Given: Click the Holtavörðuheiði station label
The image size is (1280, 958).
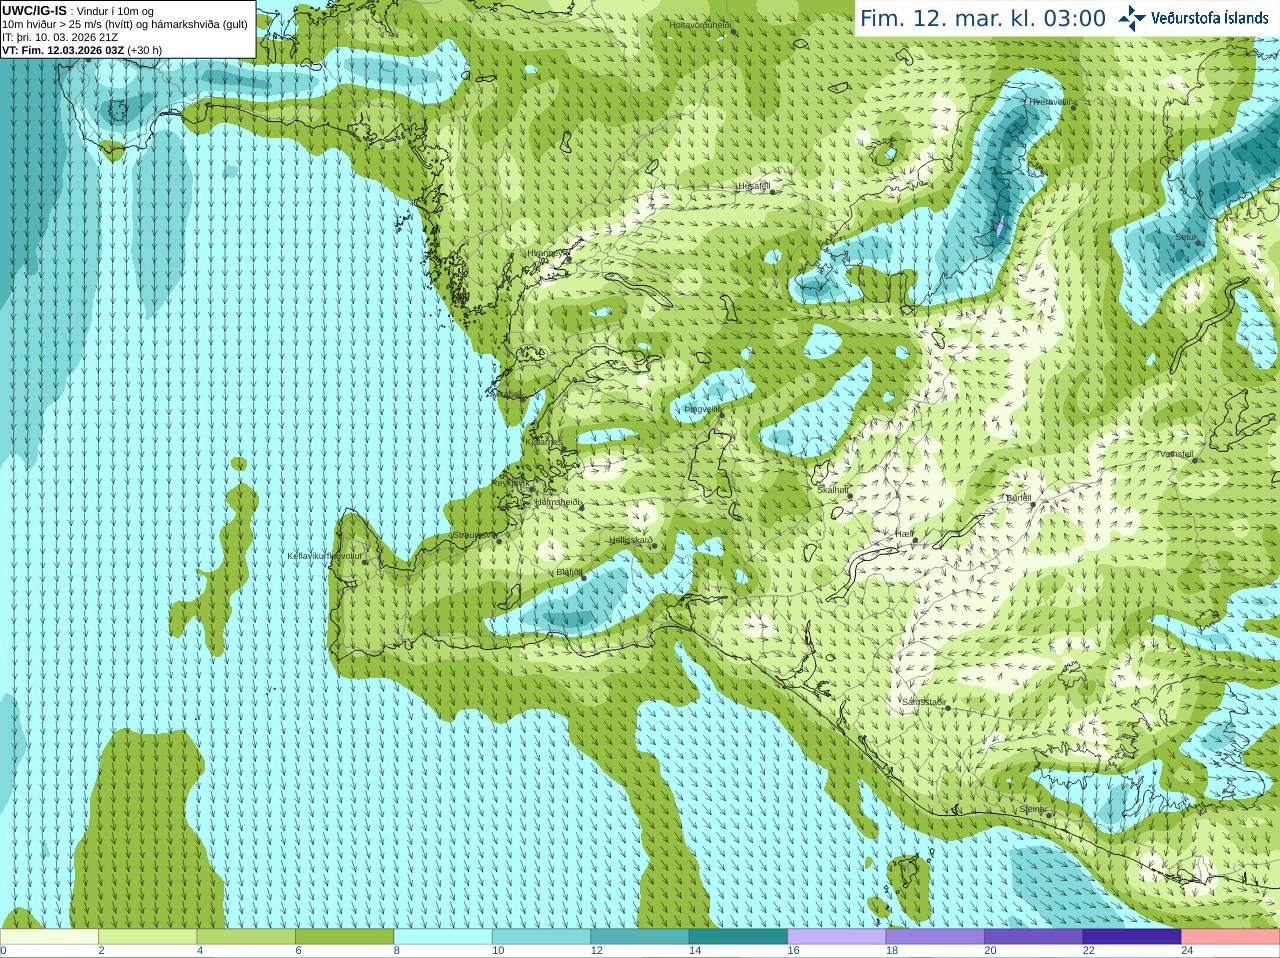Looking at the screenshot, I should (x=700, y=24).
